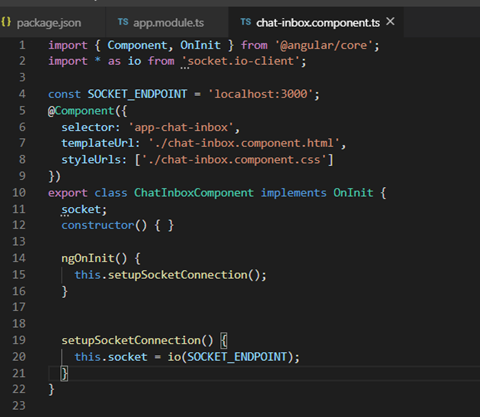The height and width of the screenshot is (417, 480).
Task: Click the SOCKET_ENDPOINT constant on line 4
Action: pos(137,94)
